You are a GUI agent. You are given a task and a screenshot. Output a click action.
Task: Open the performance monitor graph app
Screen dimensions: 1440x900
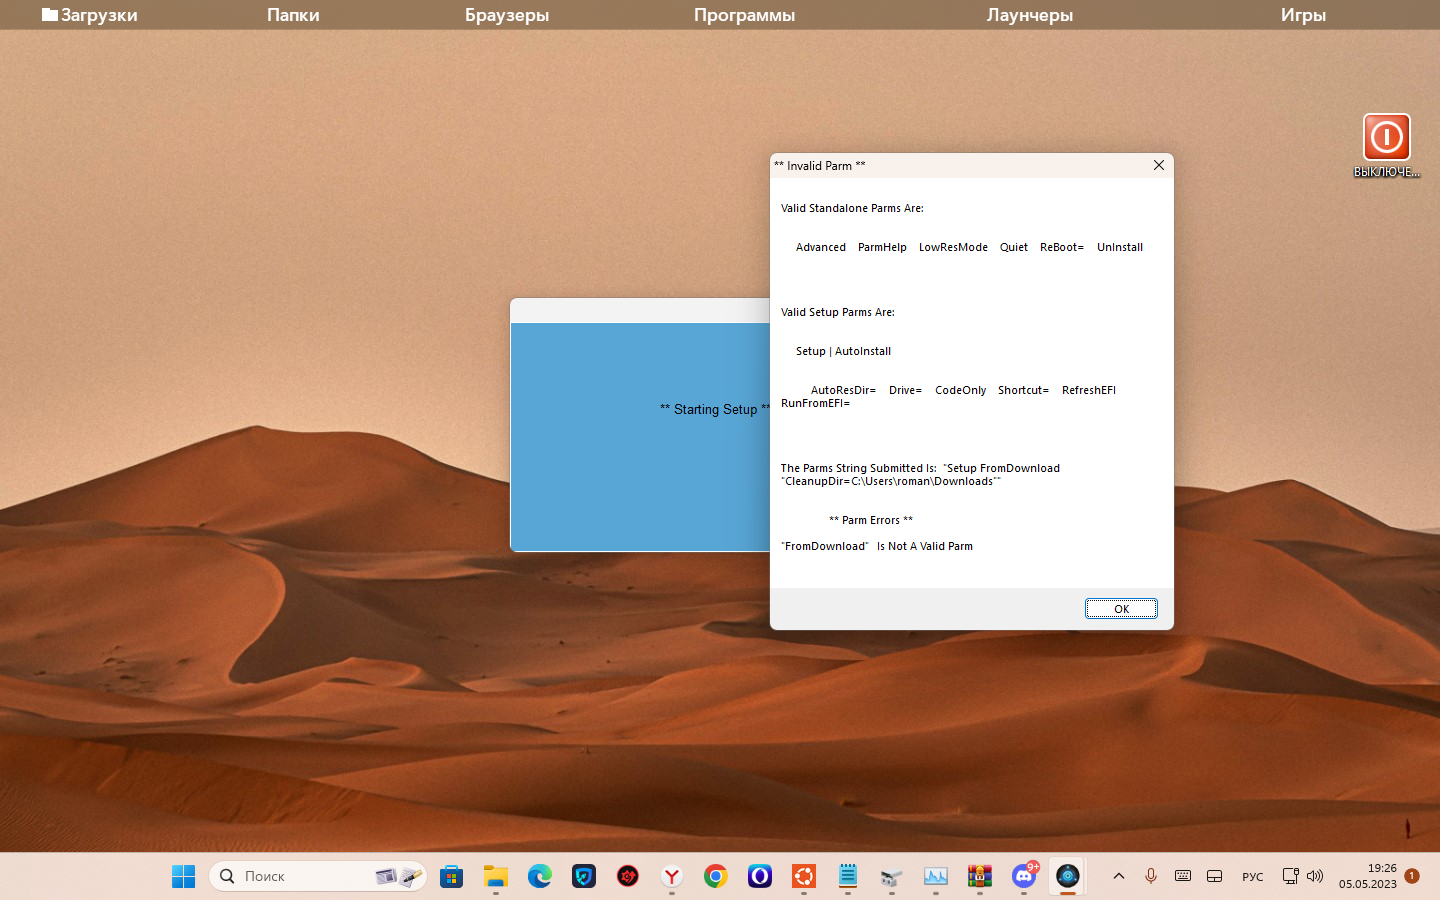[936, 876]
